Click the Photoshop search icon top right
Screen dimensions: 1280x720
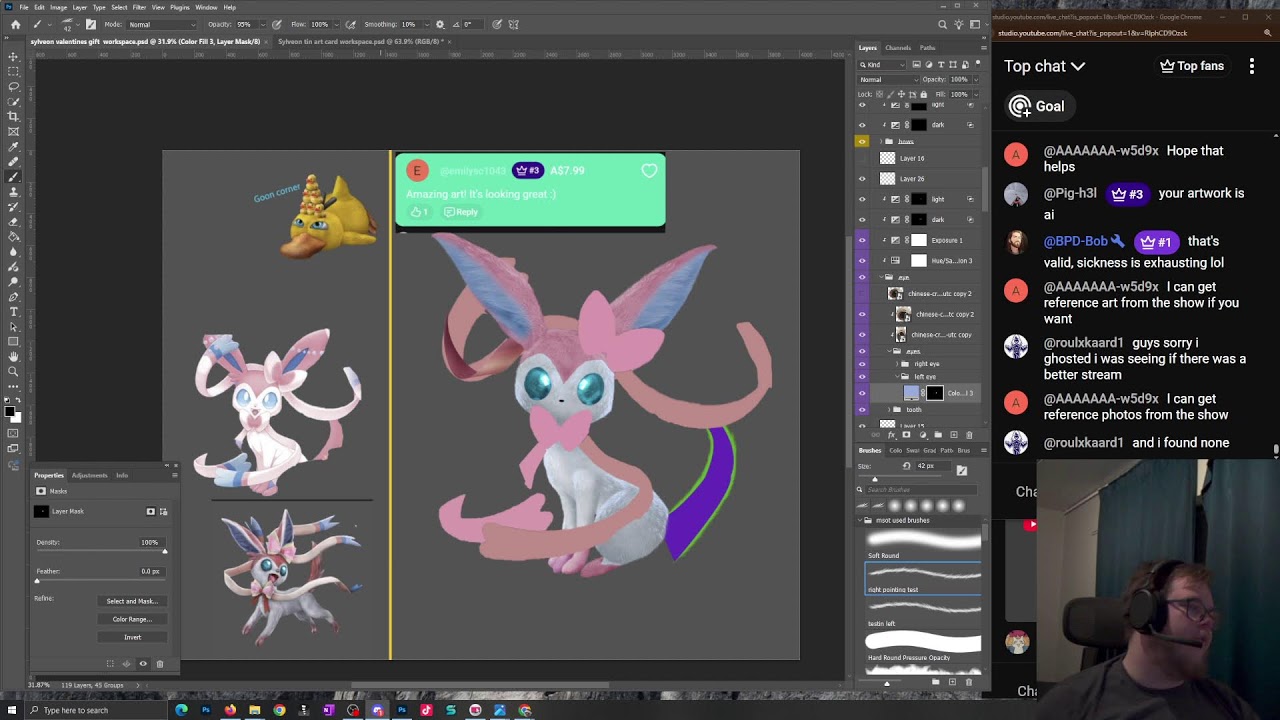click(942, 24)
